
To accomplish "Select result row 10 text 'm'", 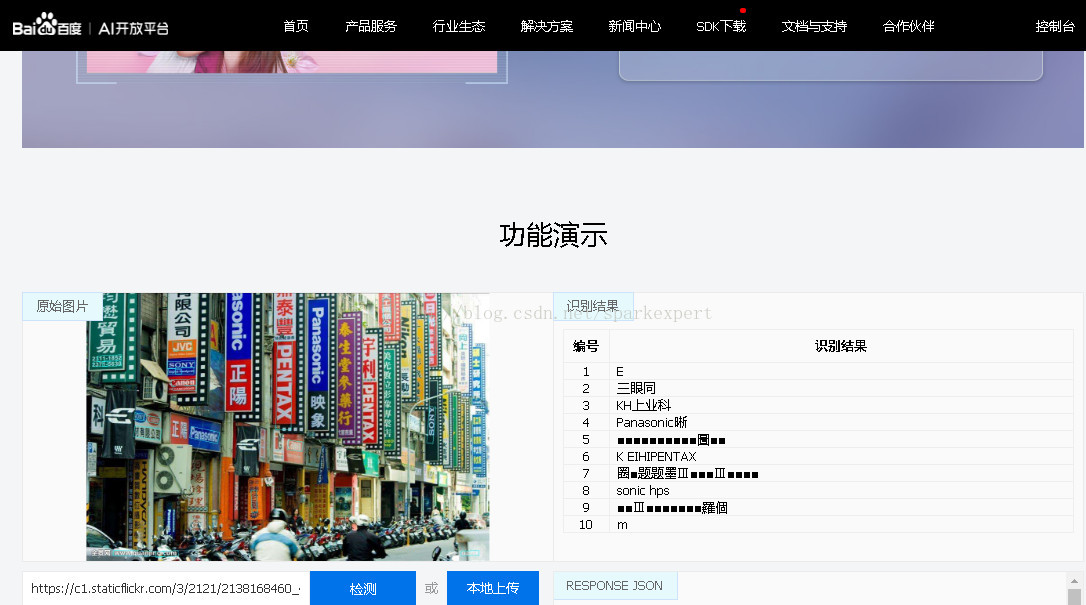I will point(622,525).
